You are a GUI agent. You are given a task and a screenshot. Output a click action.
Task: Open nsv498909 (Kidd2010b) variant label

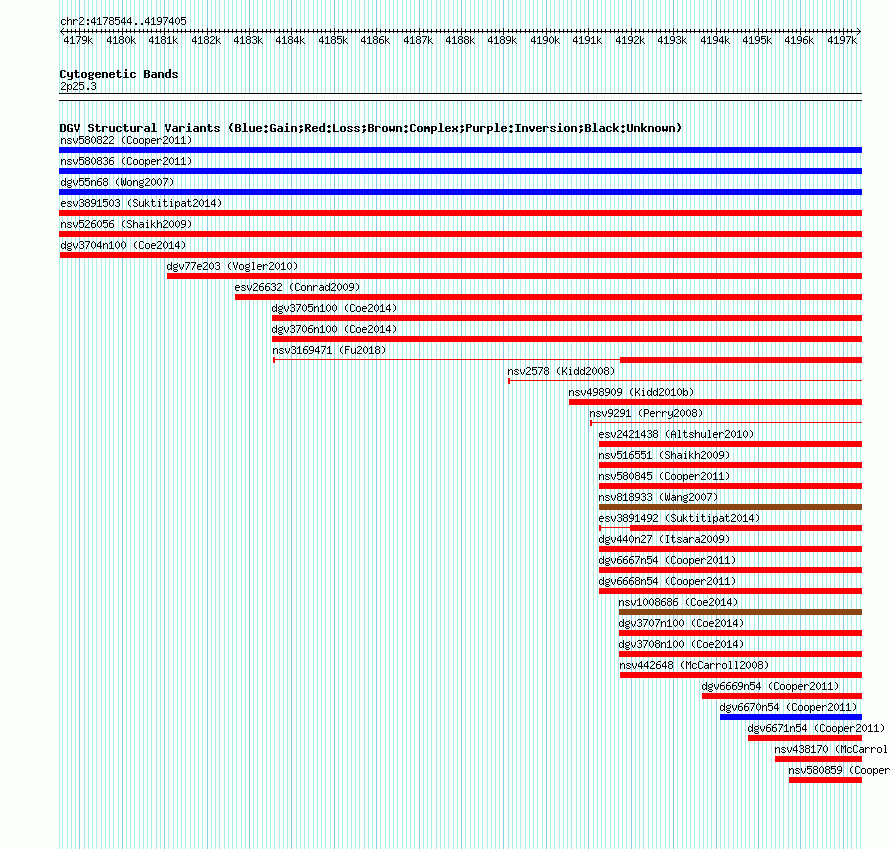(631, 392)
